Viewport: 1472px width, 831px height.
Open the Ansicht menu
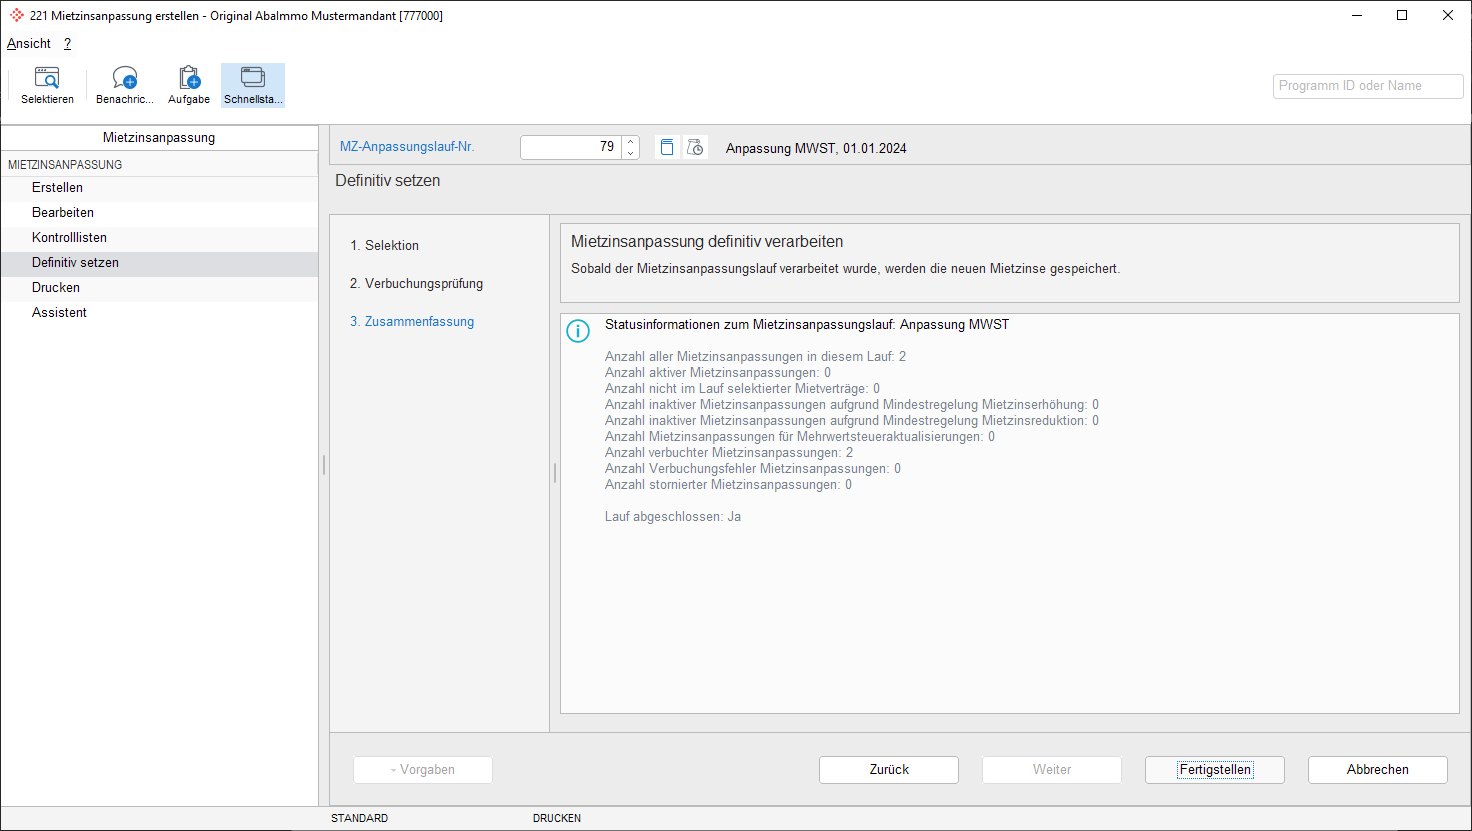point(29,44)
